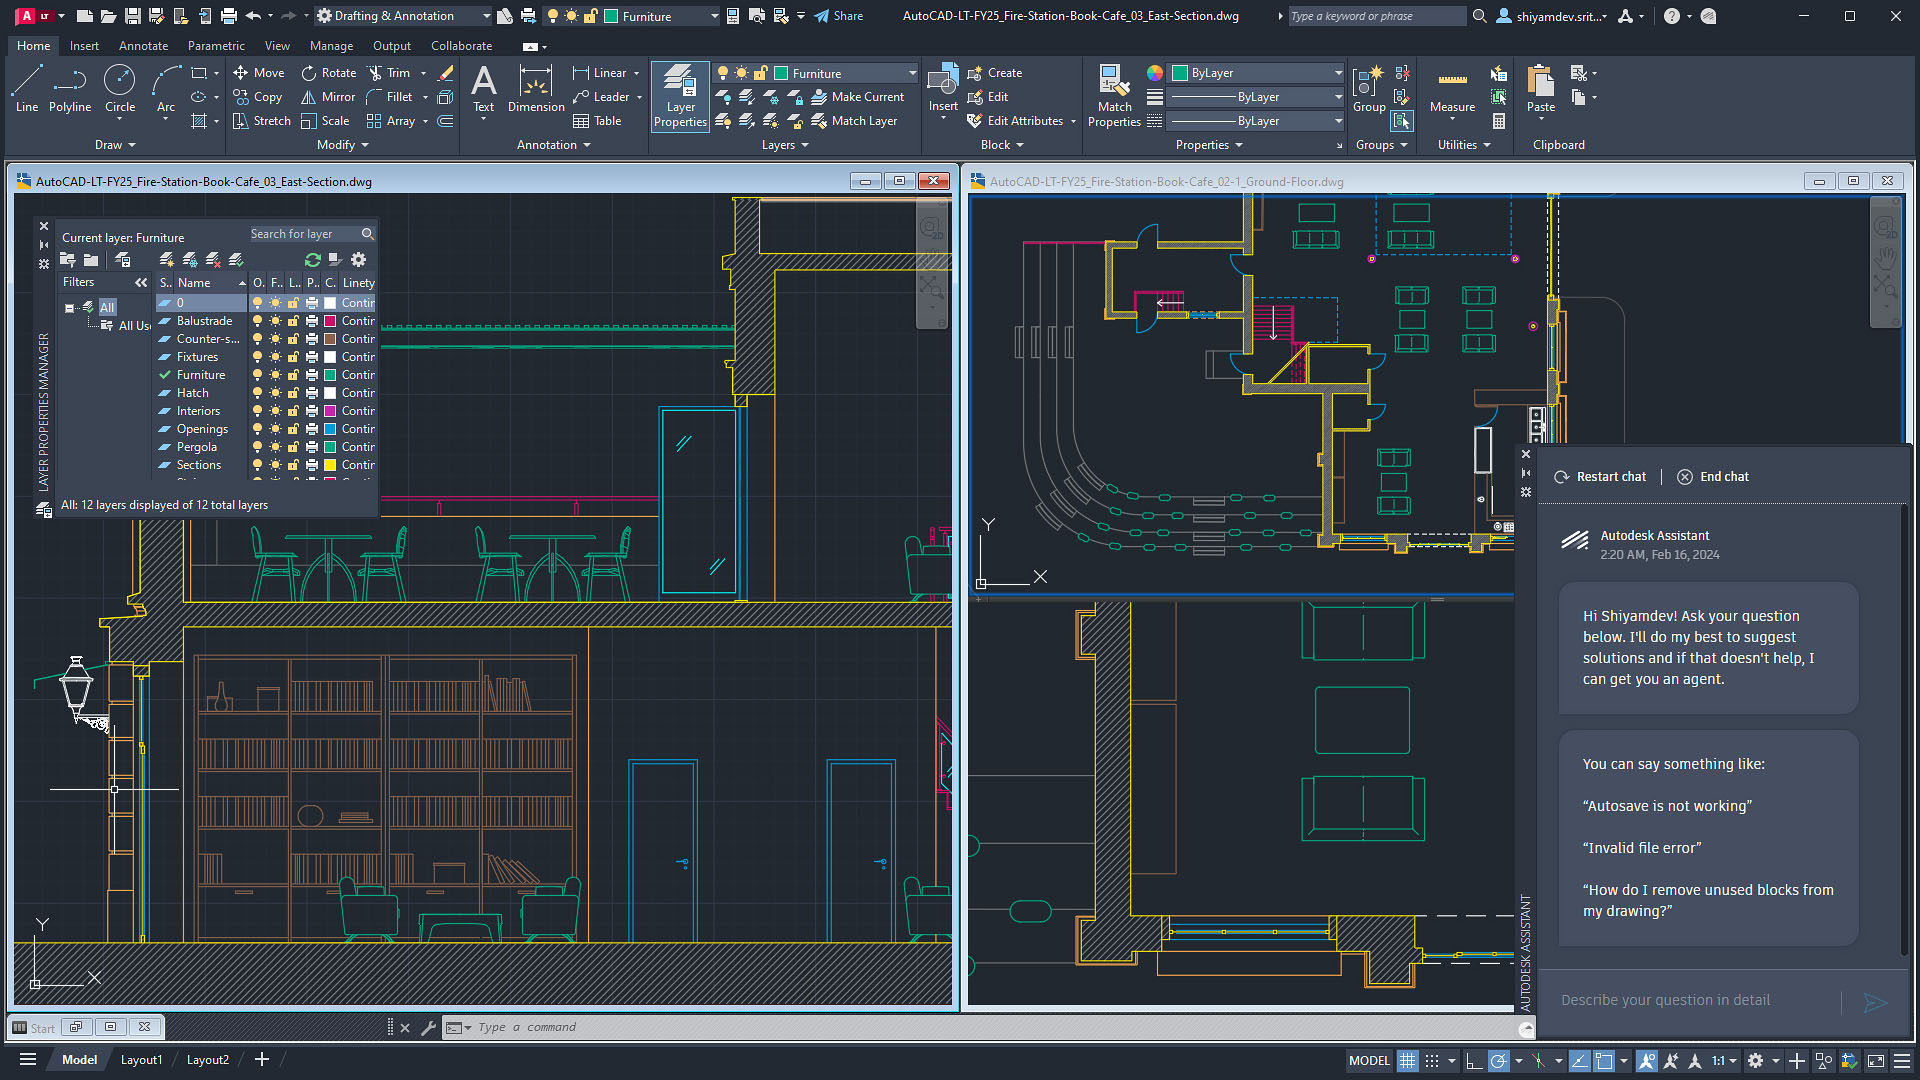Open the ByLayer color dropdown

pyautogui.click(x=1339, y=72)
